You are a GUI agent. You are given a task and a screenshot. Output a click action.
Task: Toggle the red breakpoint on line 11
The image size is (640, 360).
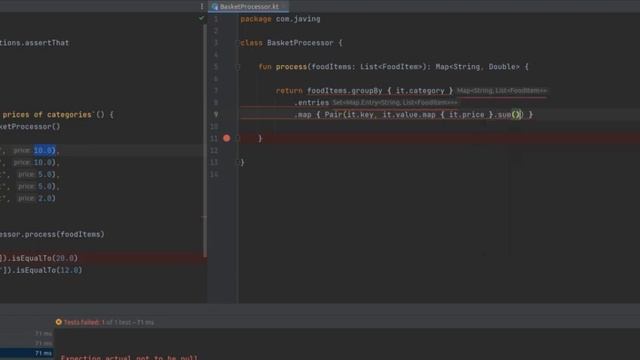point(227,138)
